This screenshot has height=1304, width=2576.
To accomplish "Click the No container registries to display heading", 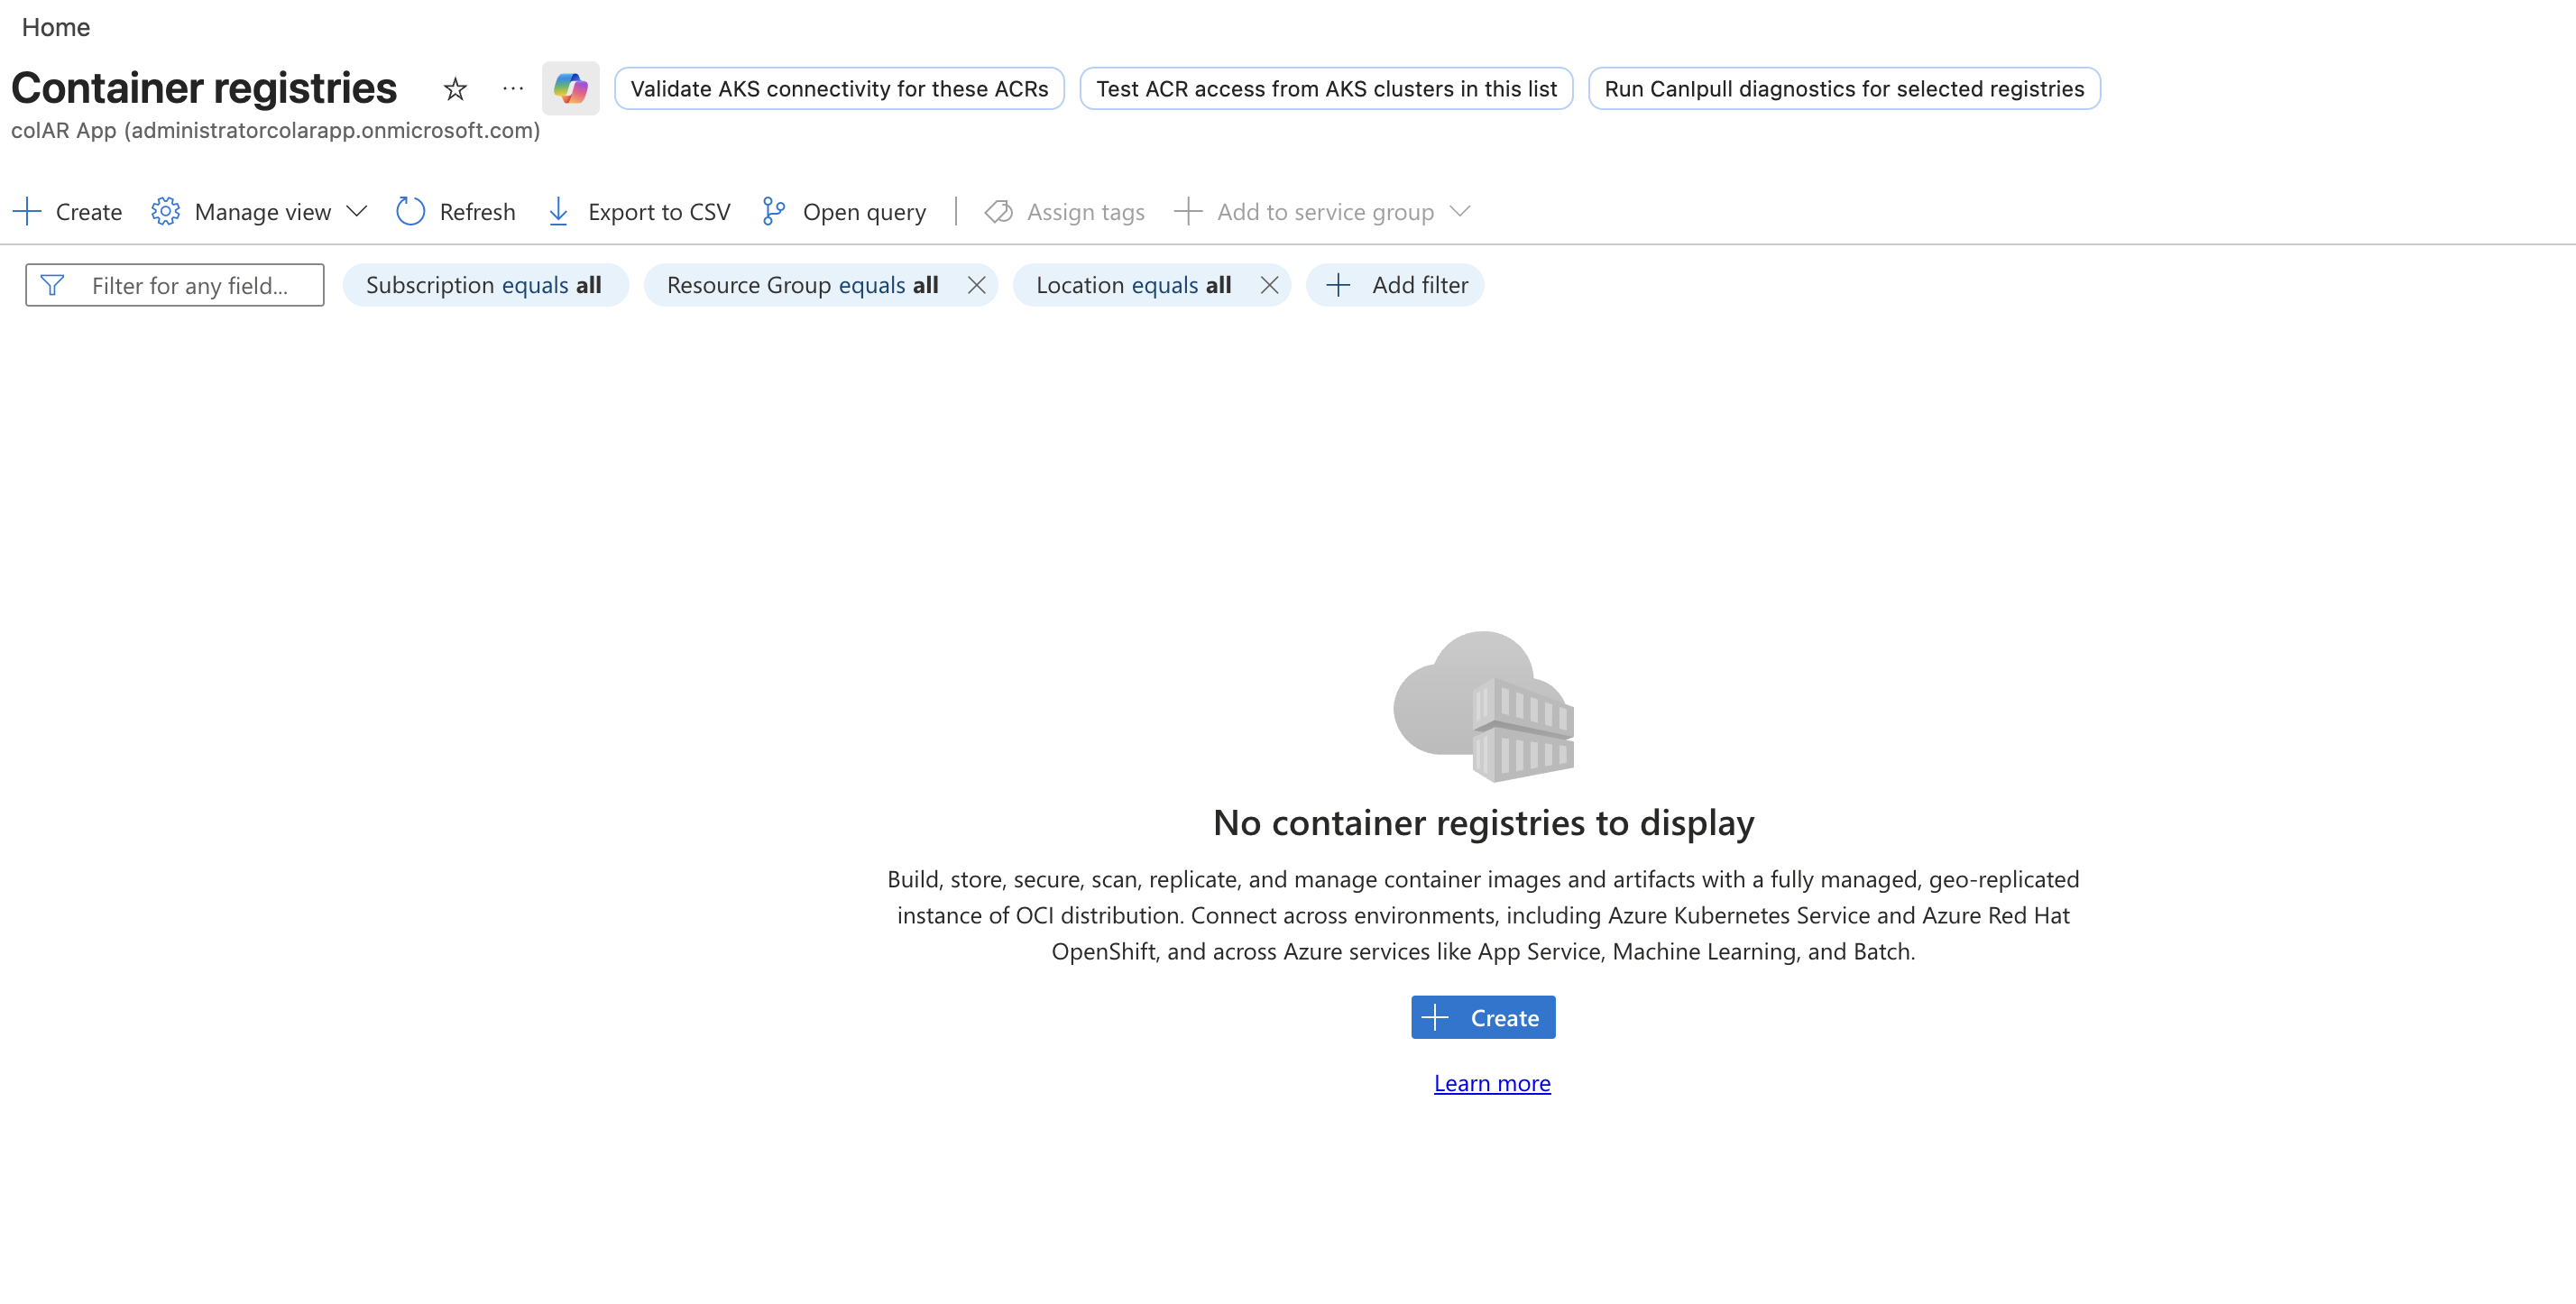I will (1483, 822).
